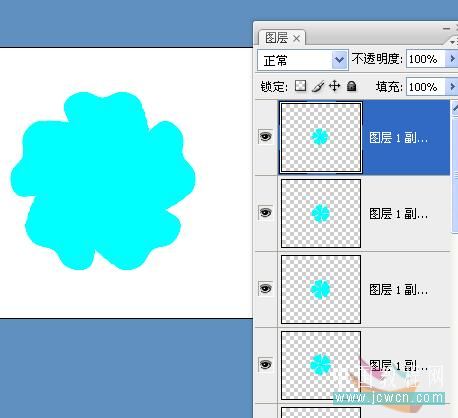Hide the second layer from top via eye

pos(266,213)
